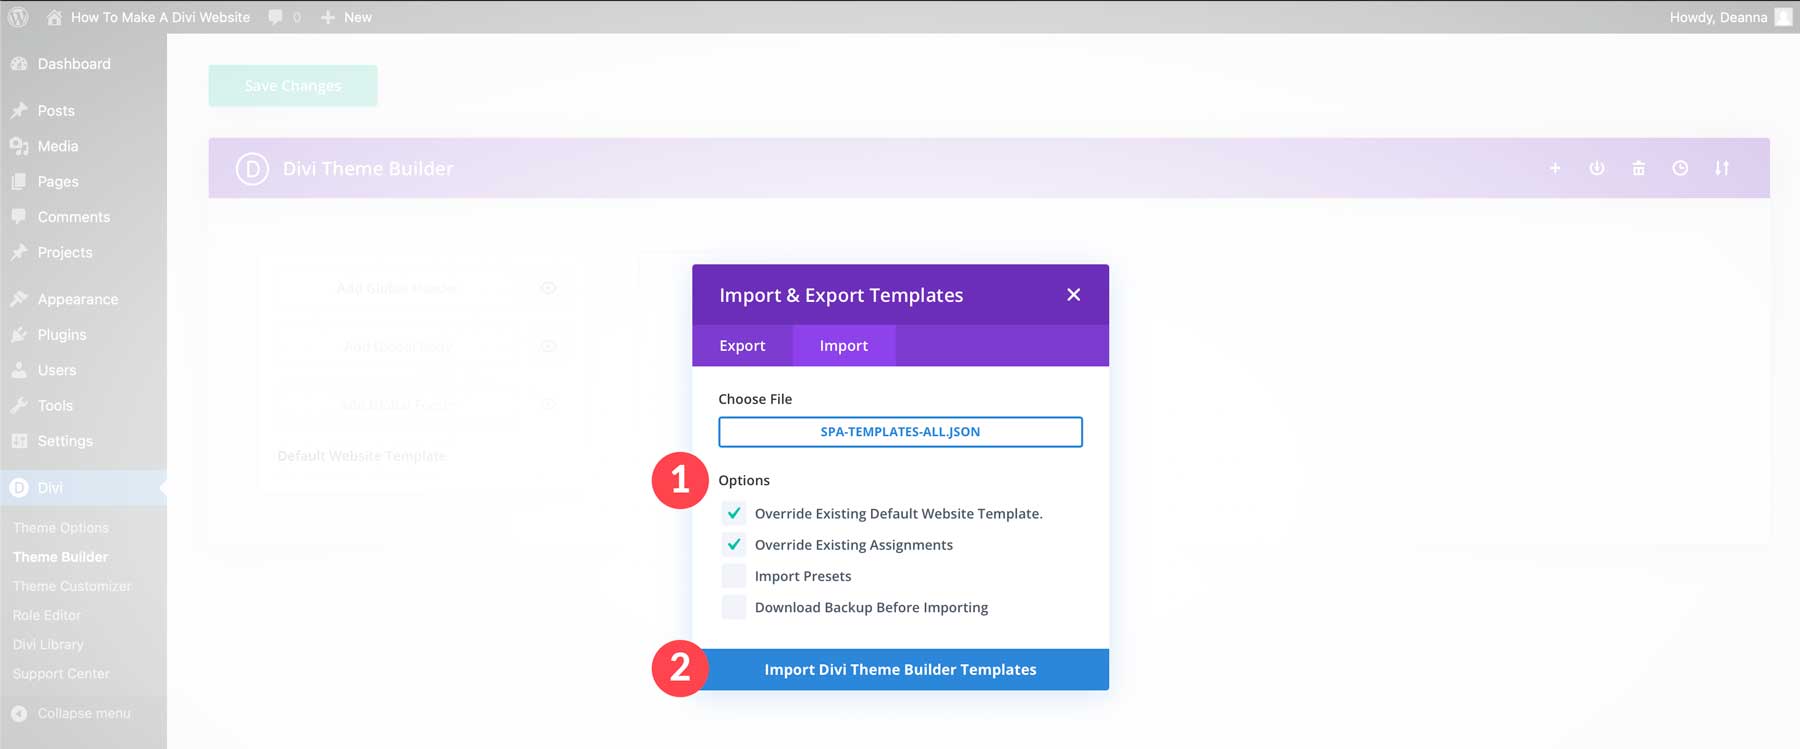Open the Role Editor
This screenshot has width=1800, height=749.
(47, 615)
